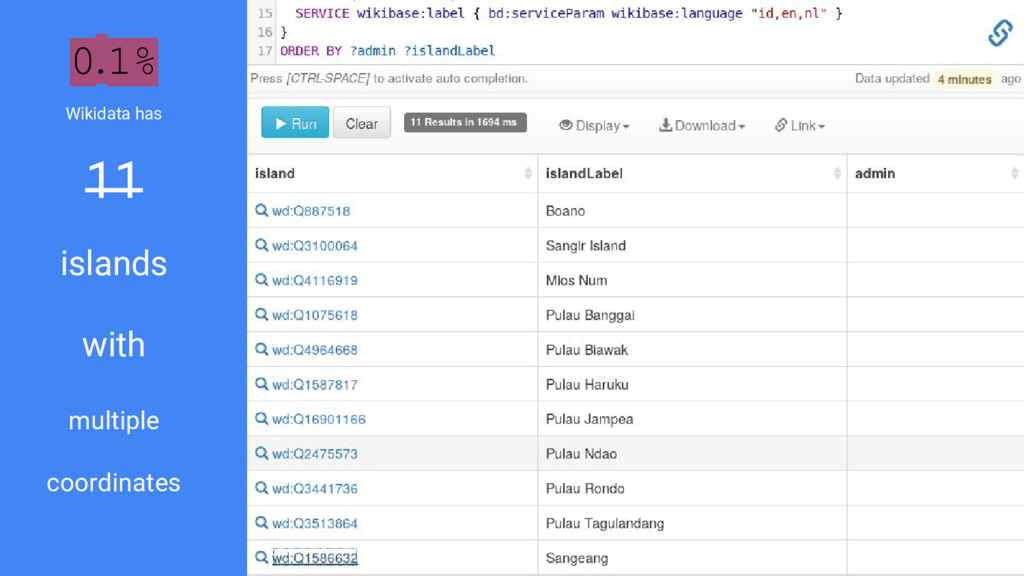Open entity link wd:Q887518
The width and height of the screenshot is (1024, 576).
point(311,211)
